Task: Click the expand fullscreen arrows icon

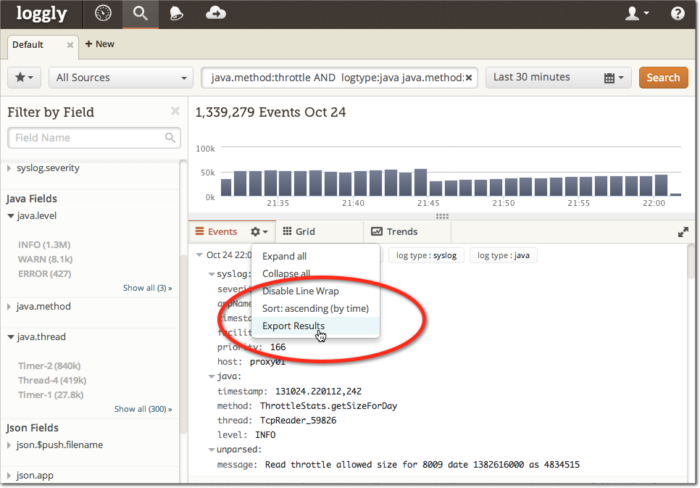Action: click(x=683, y=231)
